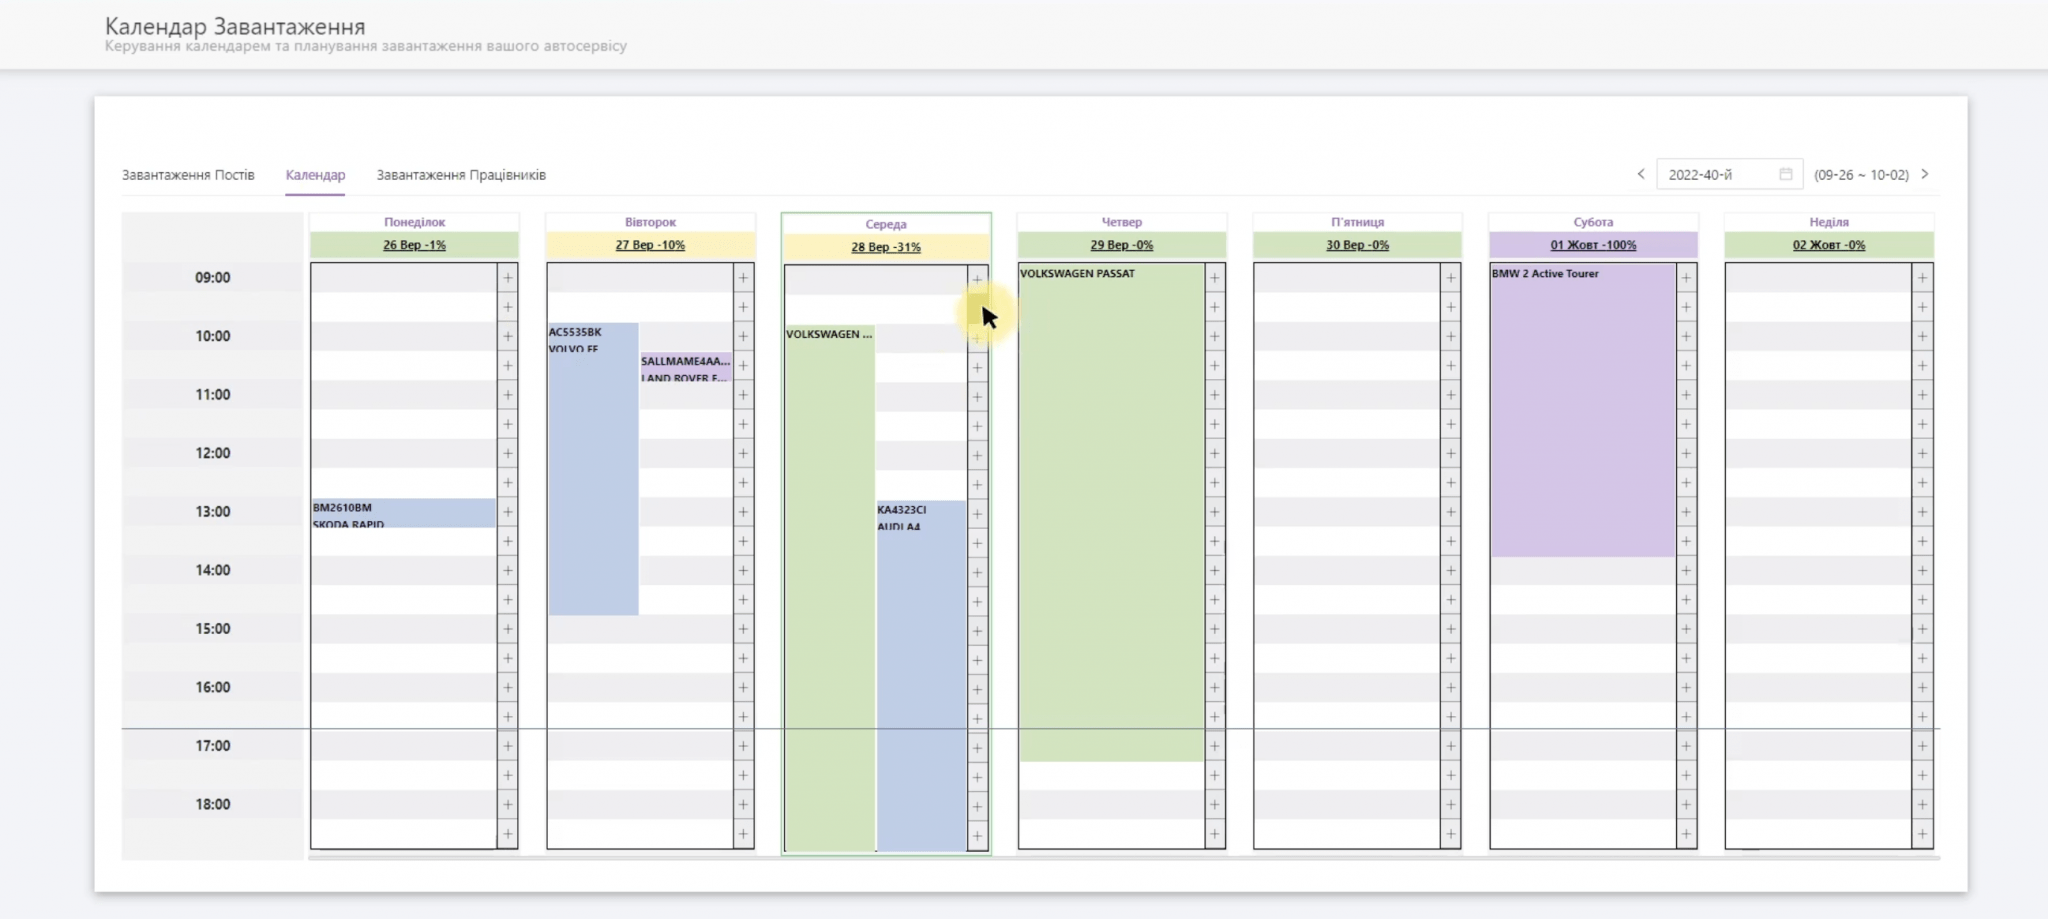
Task: Add Thursday order at 17:00 plus icon
Action: pyautogui.click(x=1215, y=746)
